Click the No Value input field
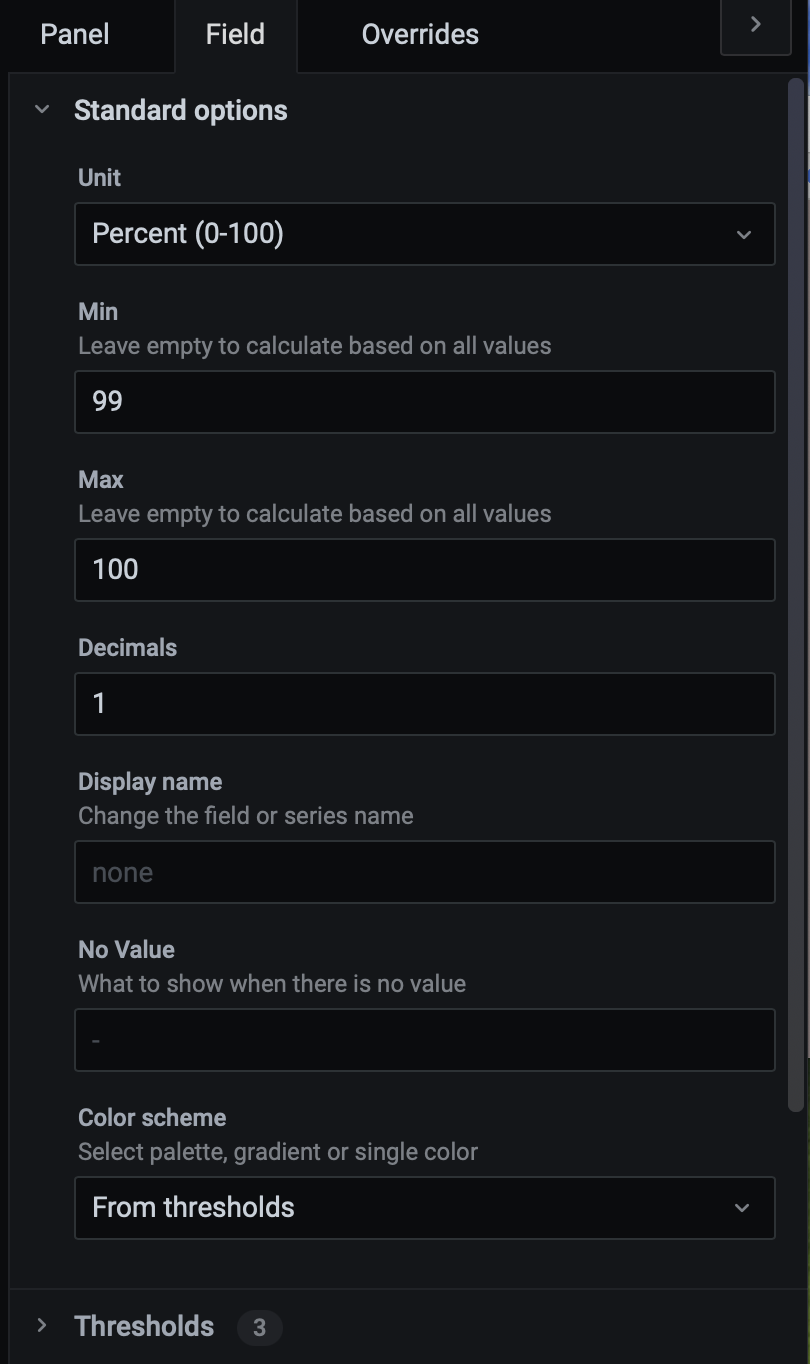This screenshot has width=810, height=1364. (425, 1039)
